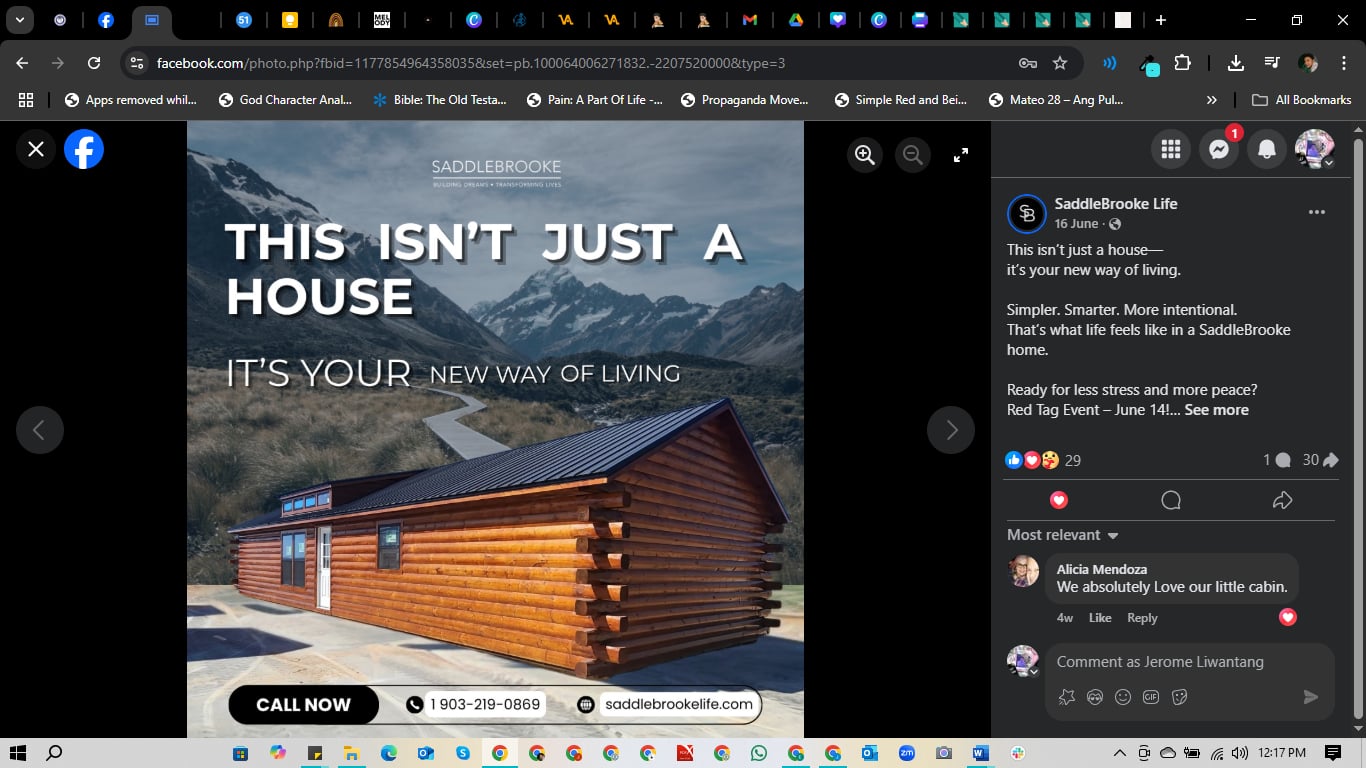Enter fullscreen photo view
Screen dimensions: 1366x768
tap(960, 154)
